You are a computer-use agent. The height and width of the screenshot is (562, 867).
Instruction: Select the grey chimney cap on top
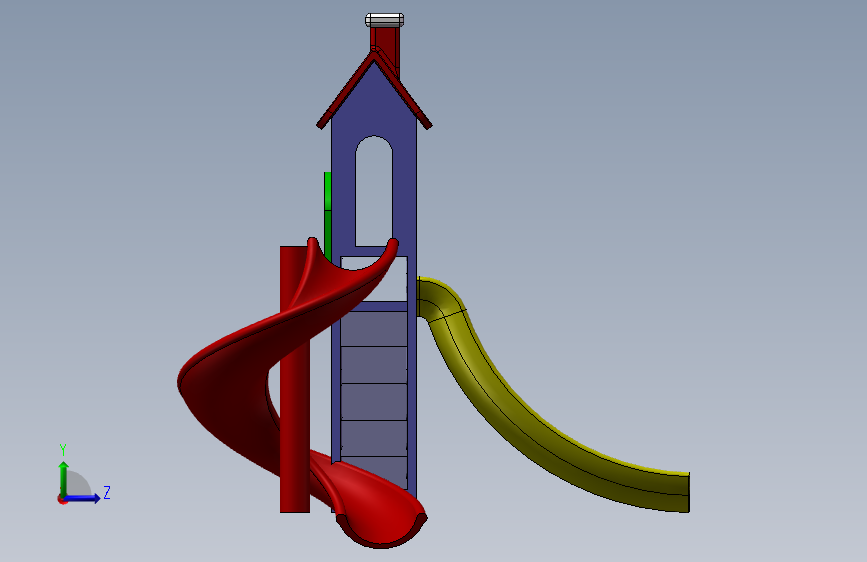(x=384, y=20)
